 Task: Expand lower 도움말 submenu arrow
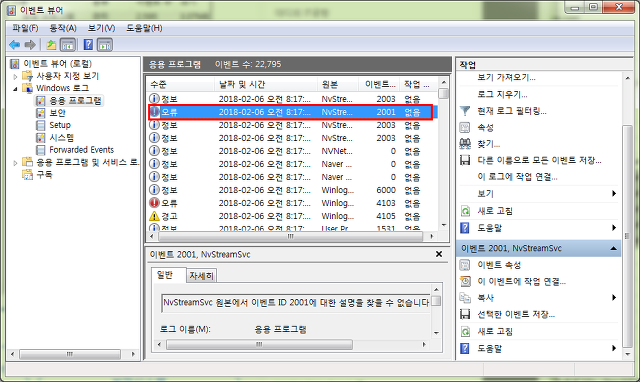pyautogui.click(x=614, y=348)
